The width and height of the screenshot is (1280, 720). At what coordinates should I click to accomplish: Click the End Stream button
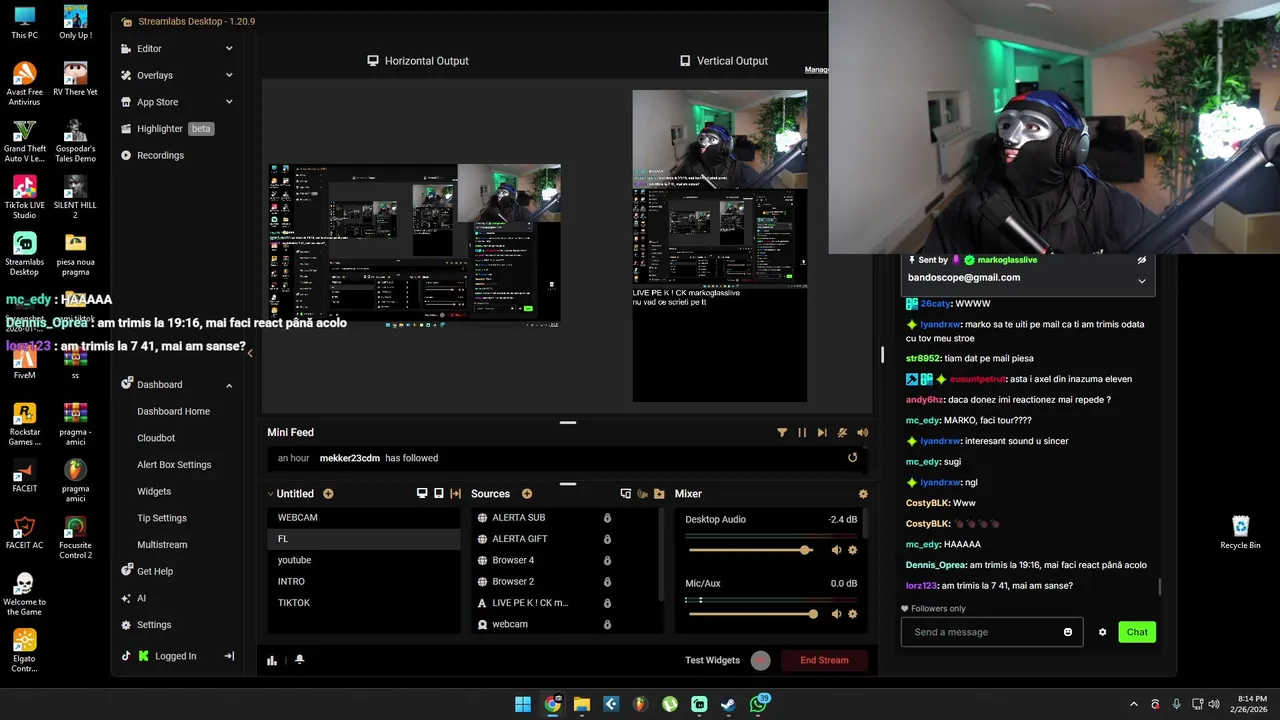824,660
